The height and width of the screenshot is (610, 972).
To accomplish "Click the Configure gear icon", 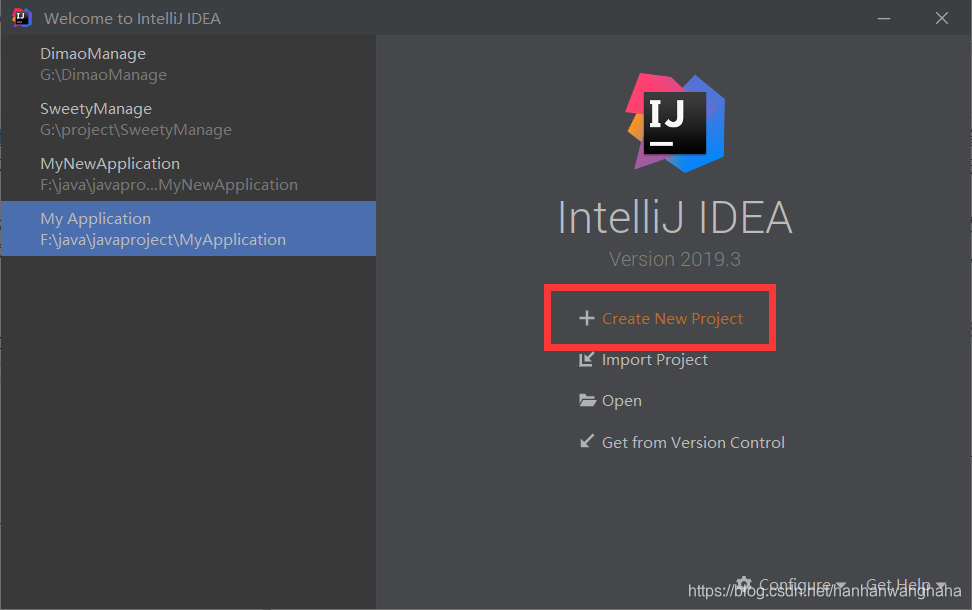I will click(x=744, y=584).
